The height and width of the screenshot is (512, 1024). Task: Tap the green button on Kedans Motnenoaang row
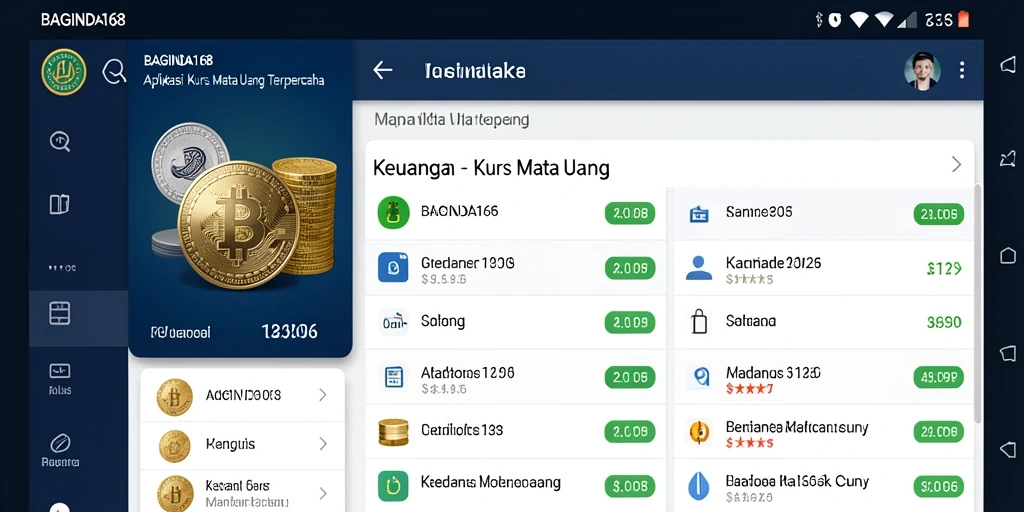pos(630,487)
